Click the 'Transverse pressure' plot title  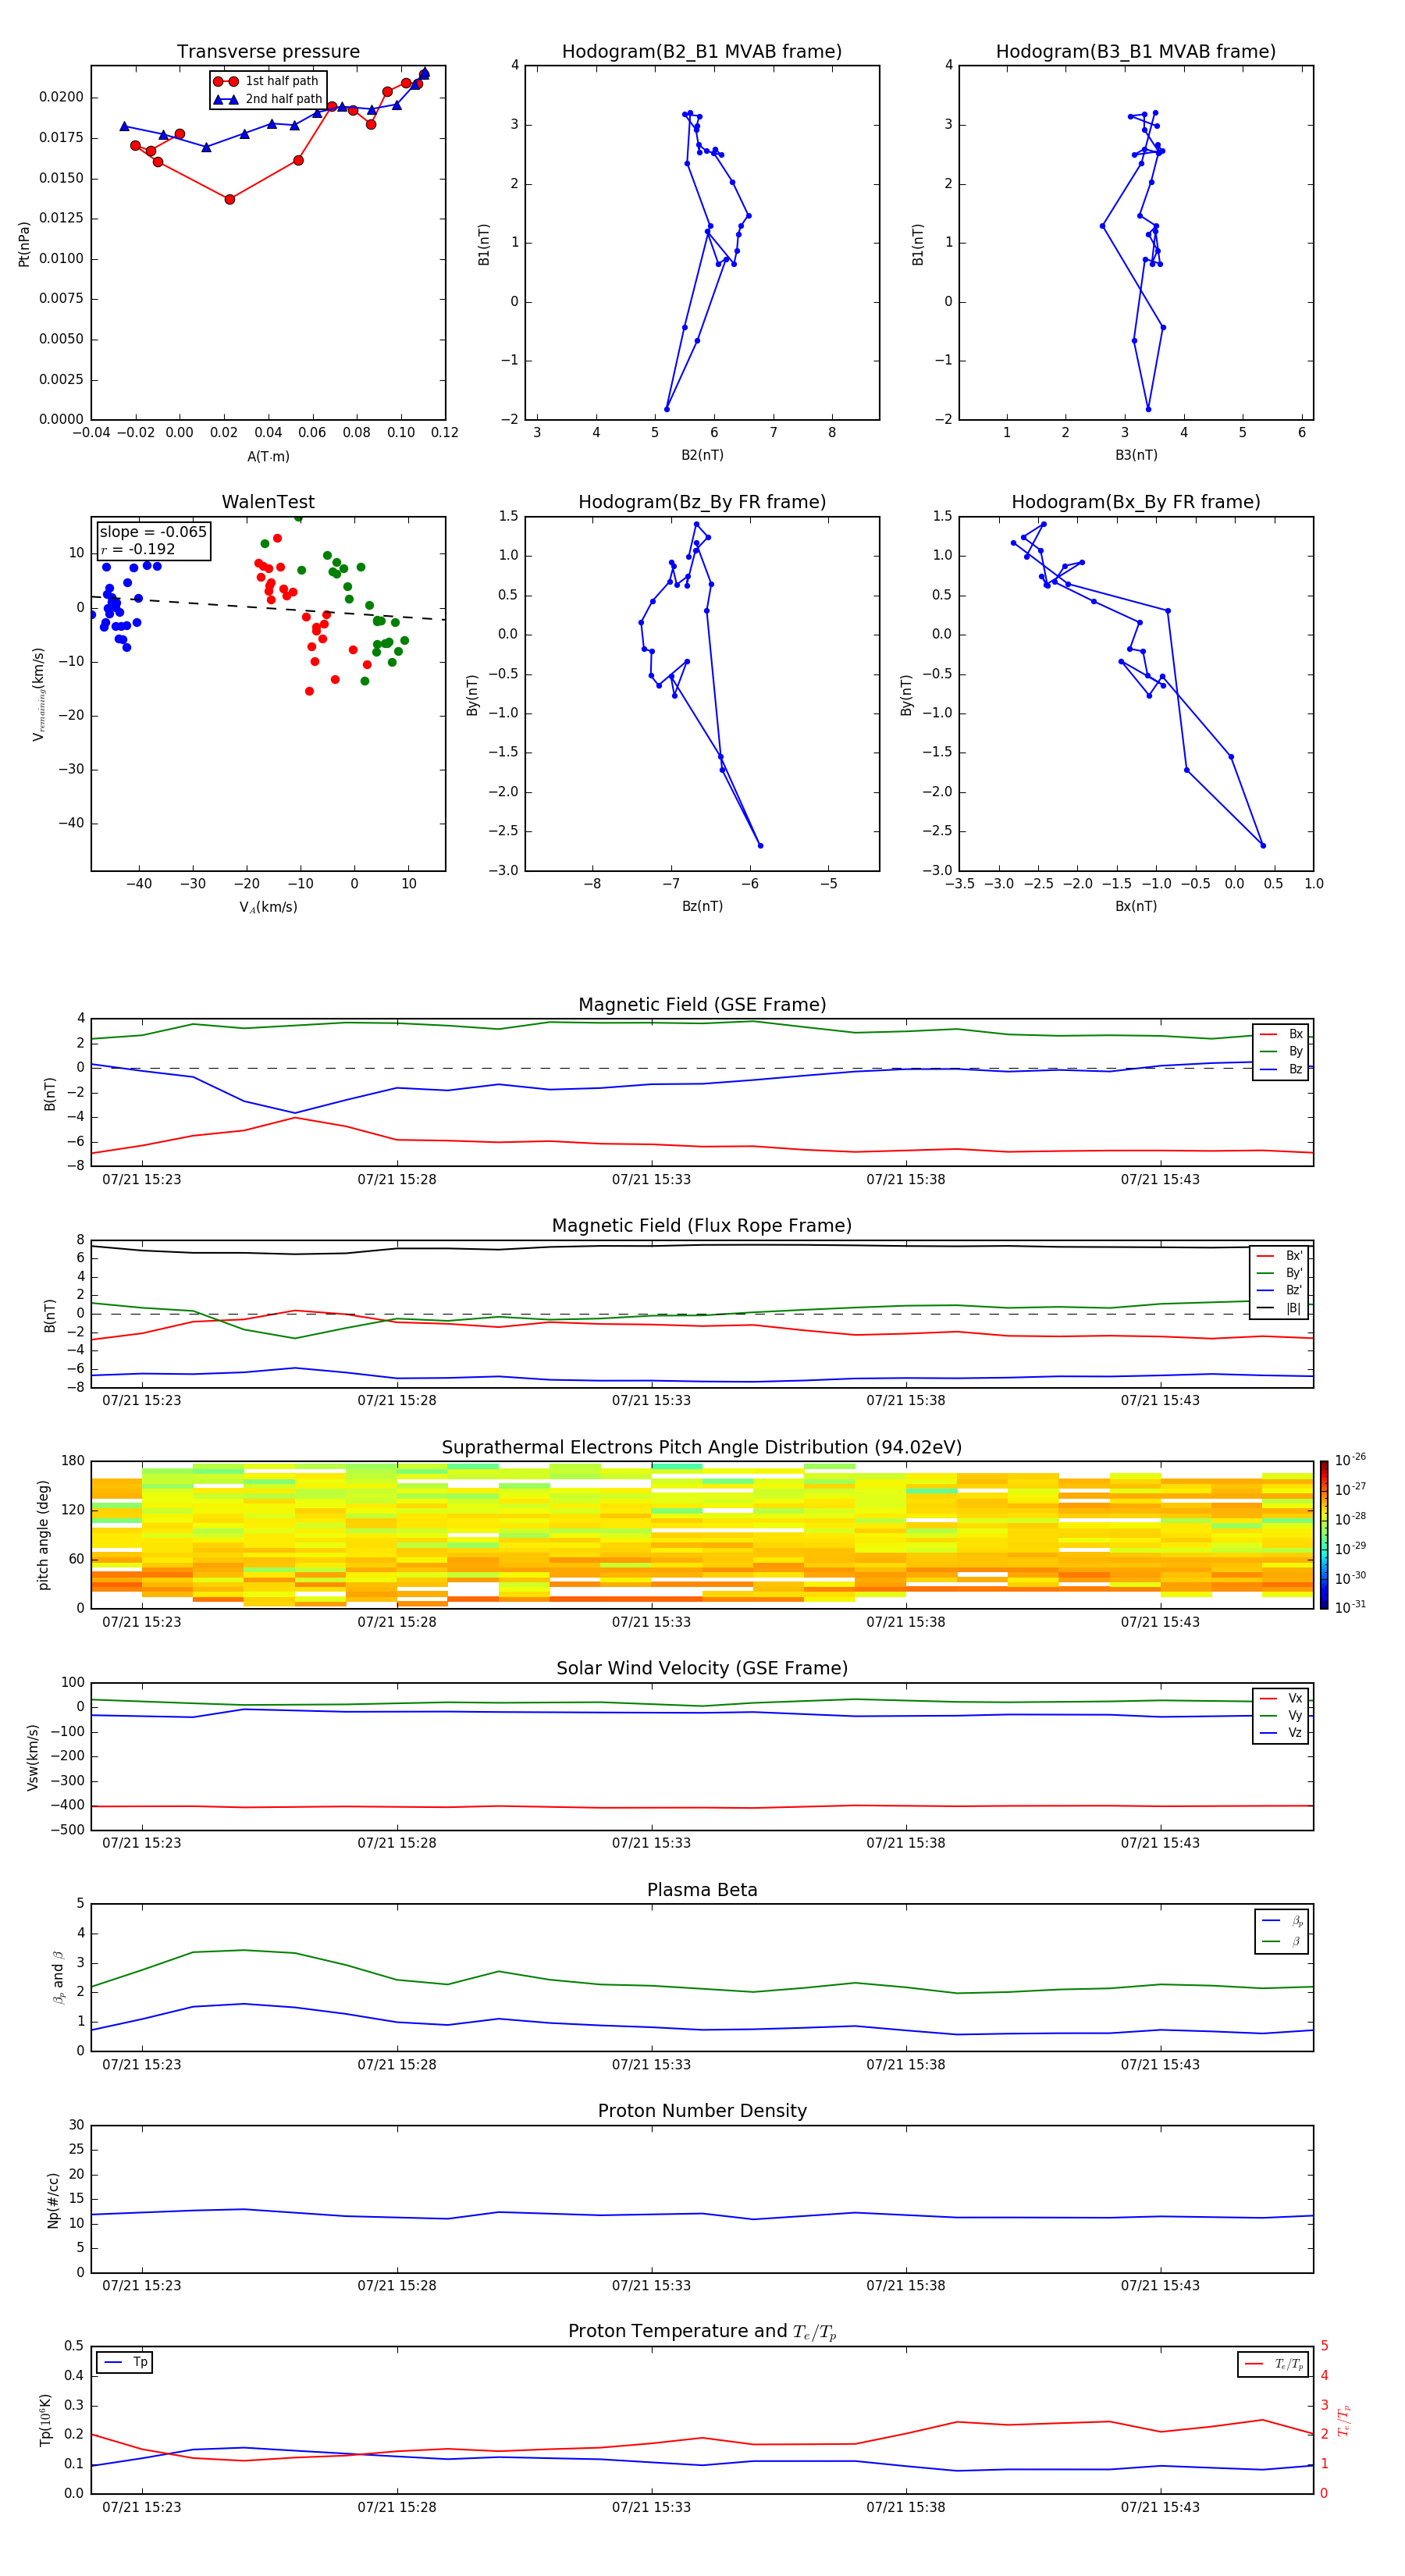coord(268,52)
